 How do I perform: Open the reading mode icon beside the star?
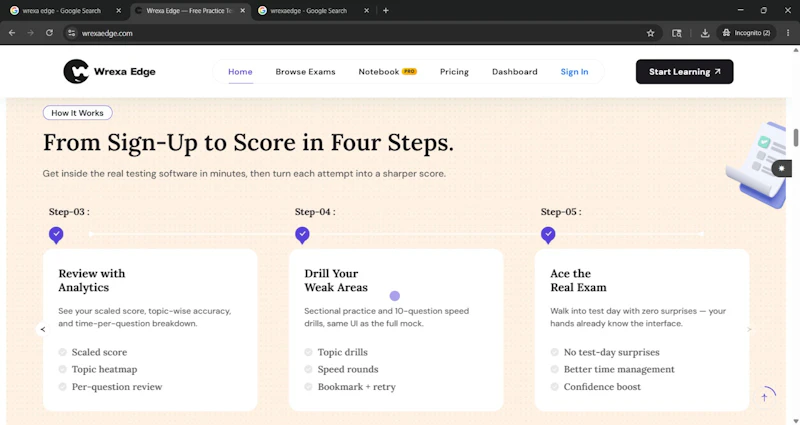click(x=677, y=33)
